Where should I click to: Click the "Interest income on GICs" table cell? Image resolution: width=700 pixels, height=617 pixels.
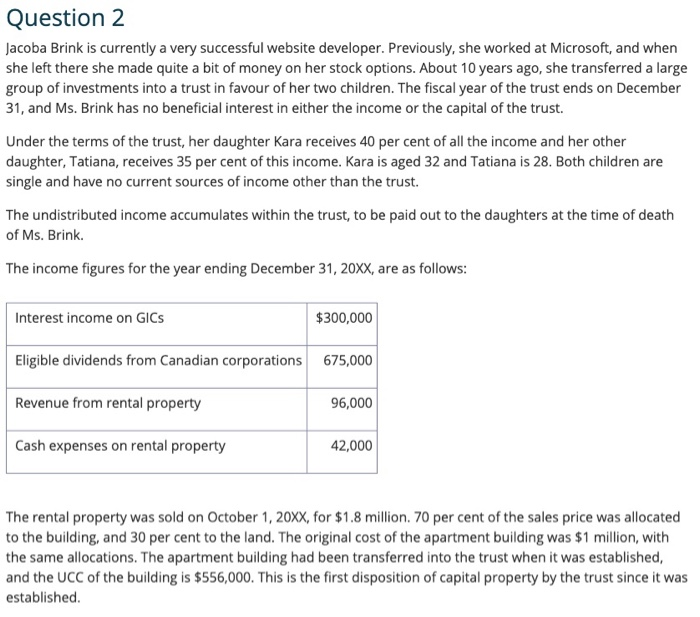coord(90,318)
